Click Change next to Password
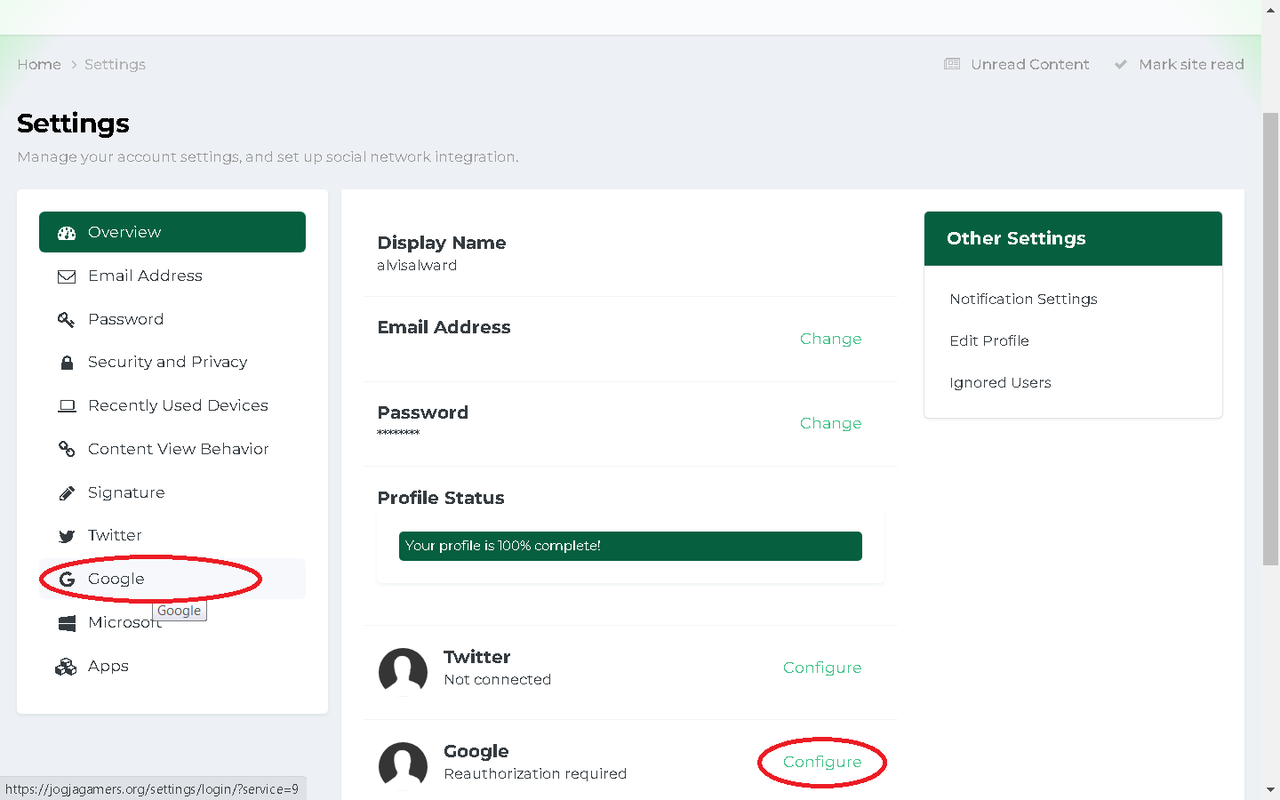1280x800 pixels. (830, 423)
